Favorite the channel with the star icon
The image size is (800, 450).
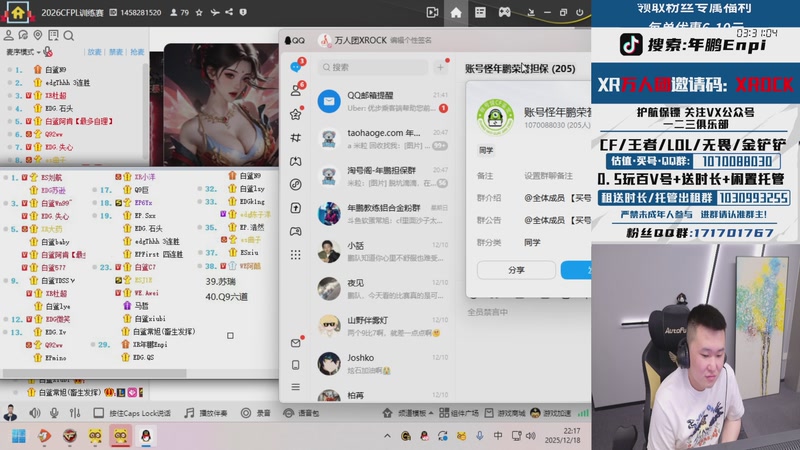click(199, 12)
